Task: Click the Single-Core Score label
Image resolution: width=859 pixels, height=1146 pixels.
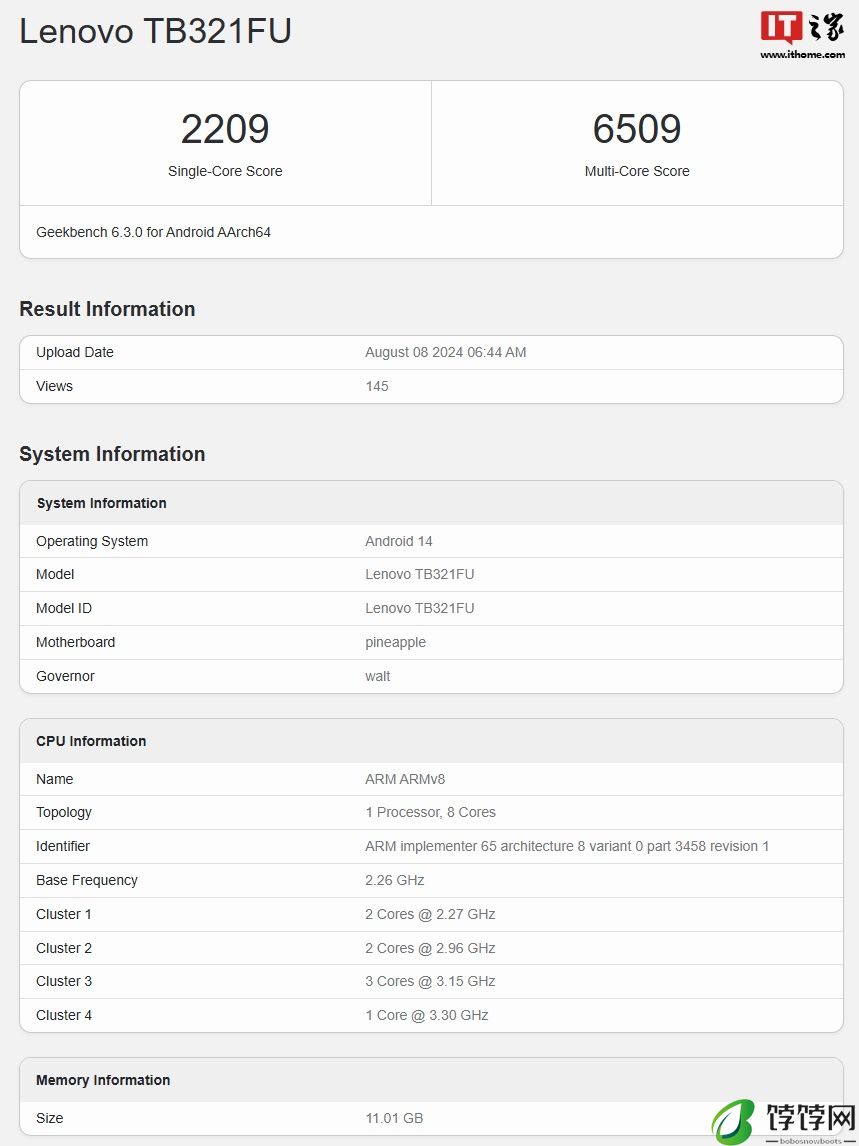Action: [225, 171]
